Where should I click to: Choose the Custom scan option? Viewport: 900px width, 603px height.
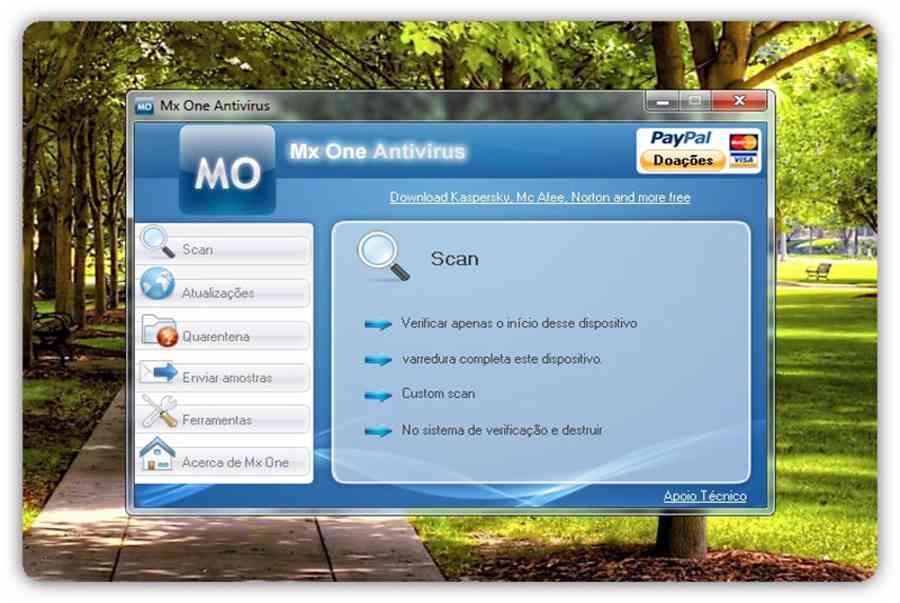tap(438, 394)
